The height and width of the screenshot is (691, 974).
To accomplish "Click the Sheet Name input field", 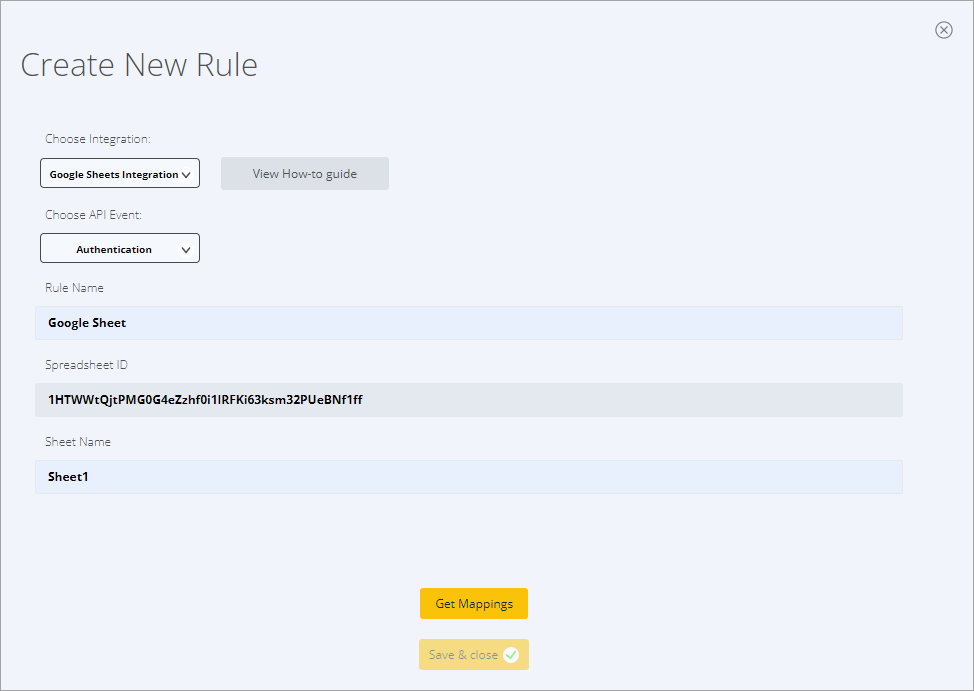I will click(469, 477).
